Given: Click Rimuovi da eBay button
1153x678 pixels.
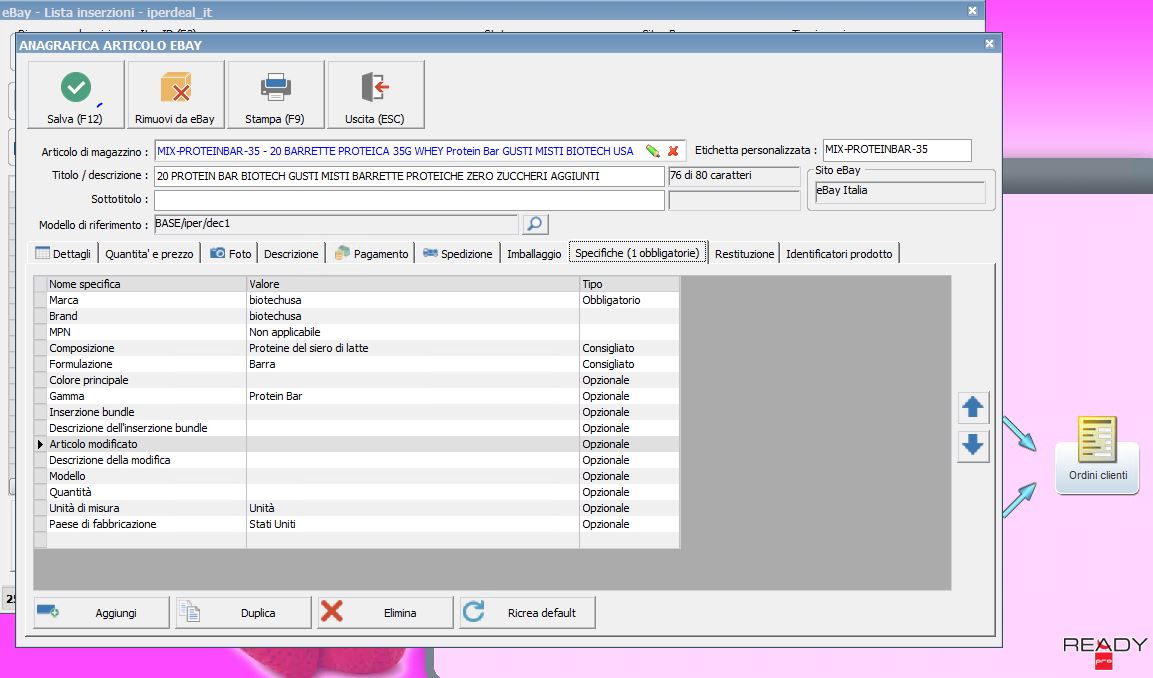Looking at the screenshot, I should click(176, 95).
